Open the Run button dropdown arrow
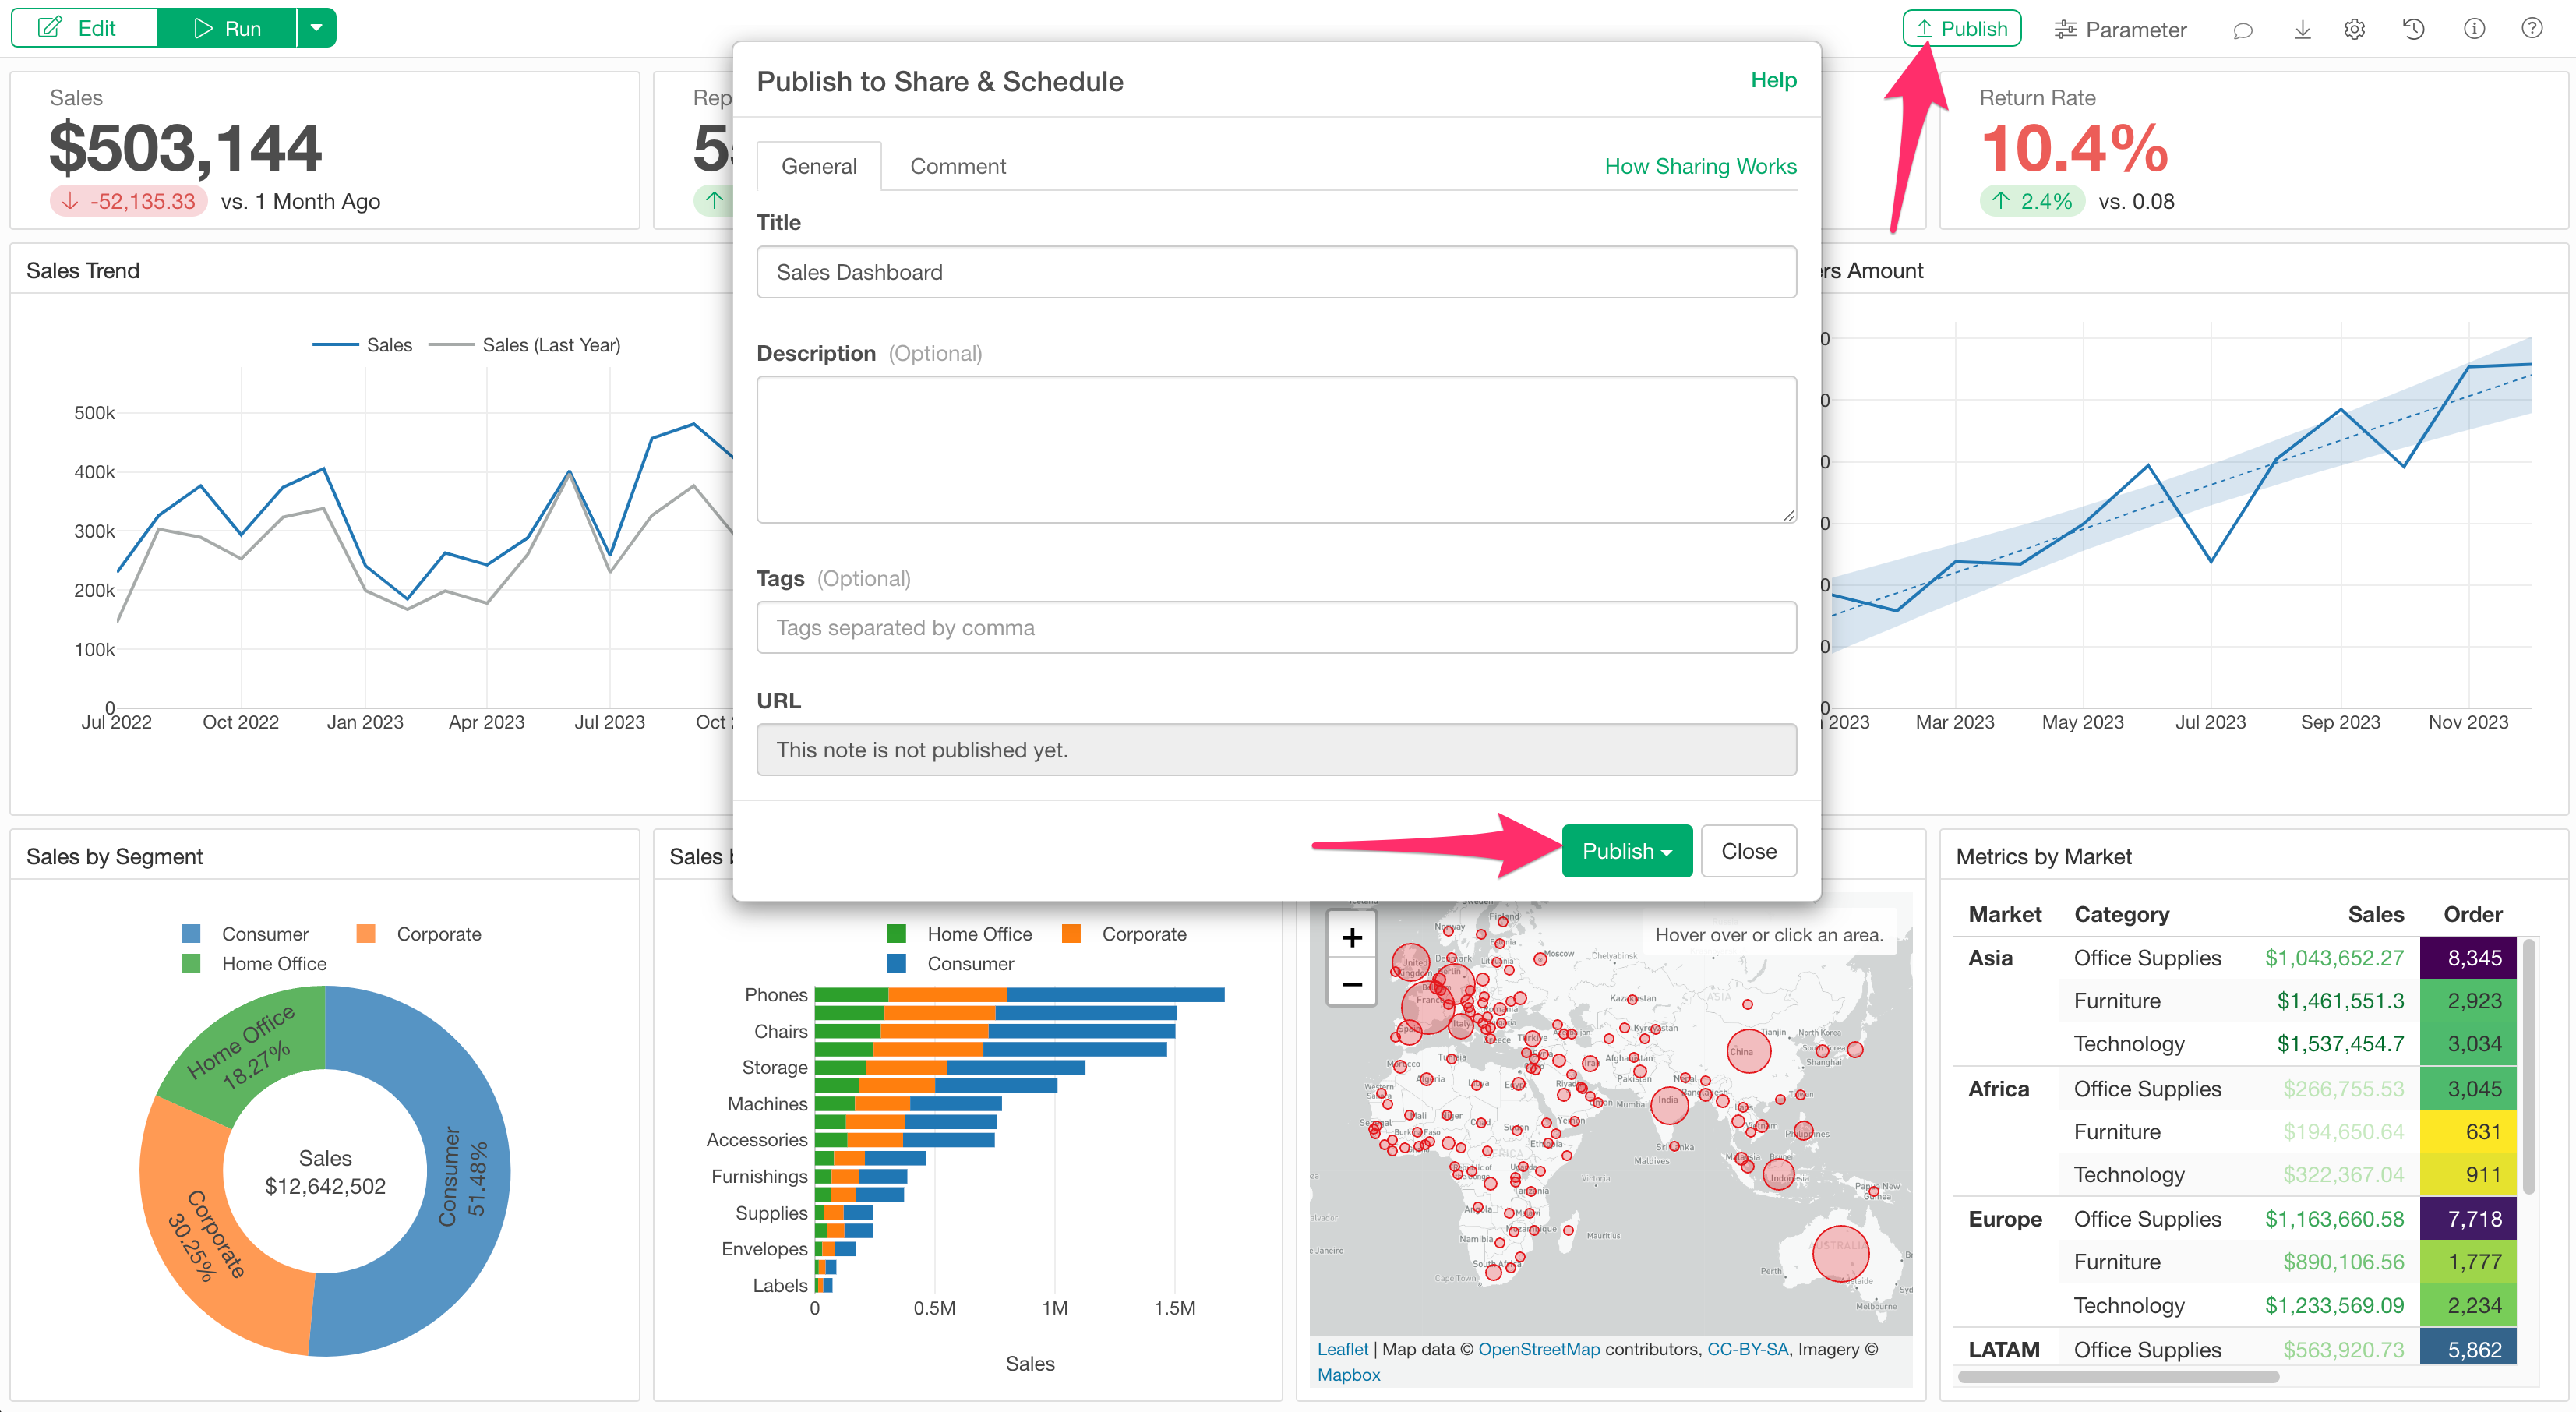The image size is (2576, 1412). click(x=317, y=27)
